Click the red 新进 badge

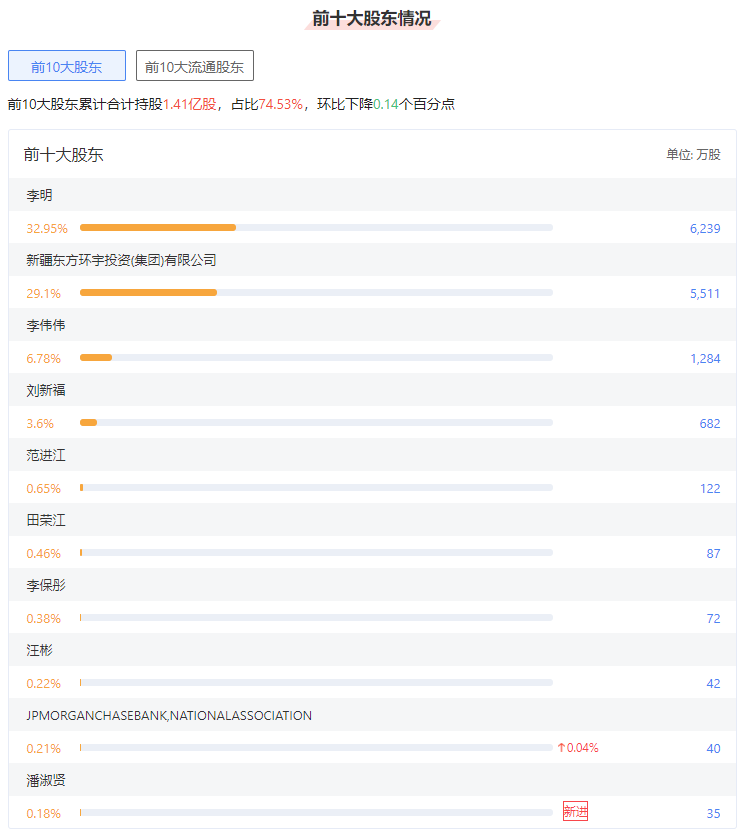[x=575, y=812]
